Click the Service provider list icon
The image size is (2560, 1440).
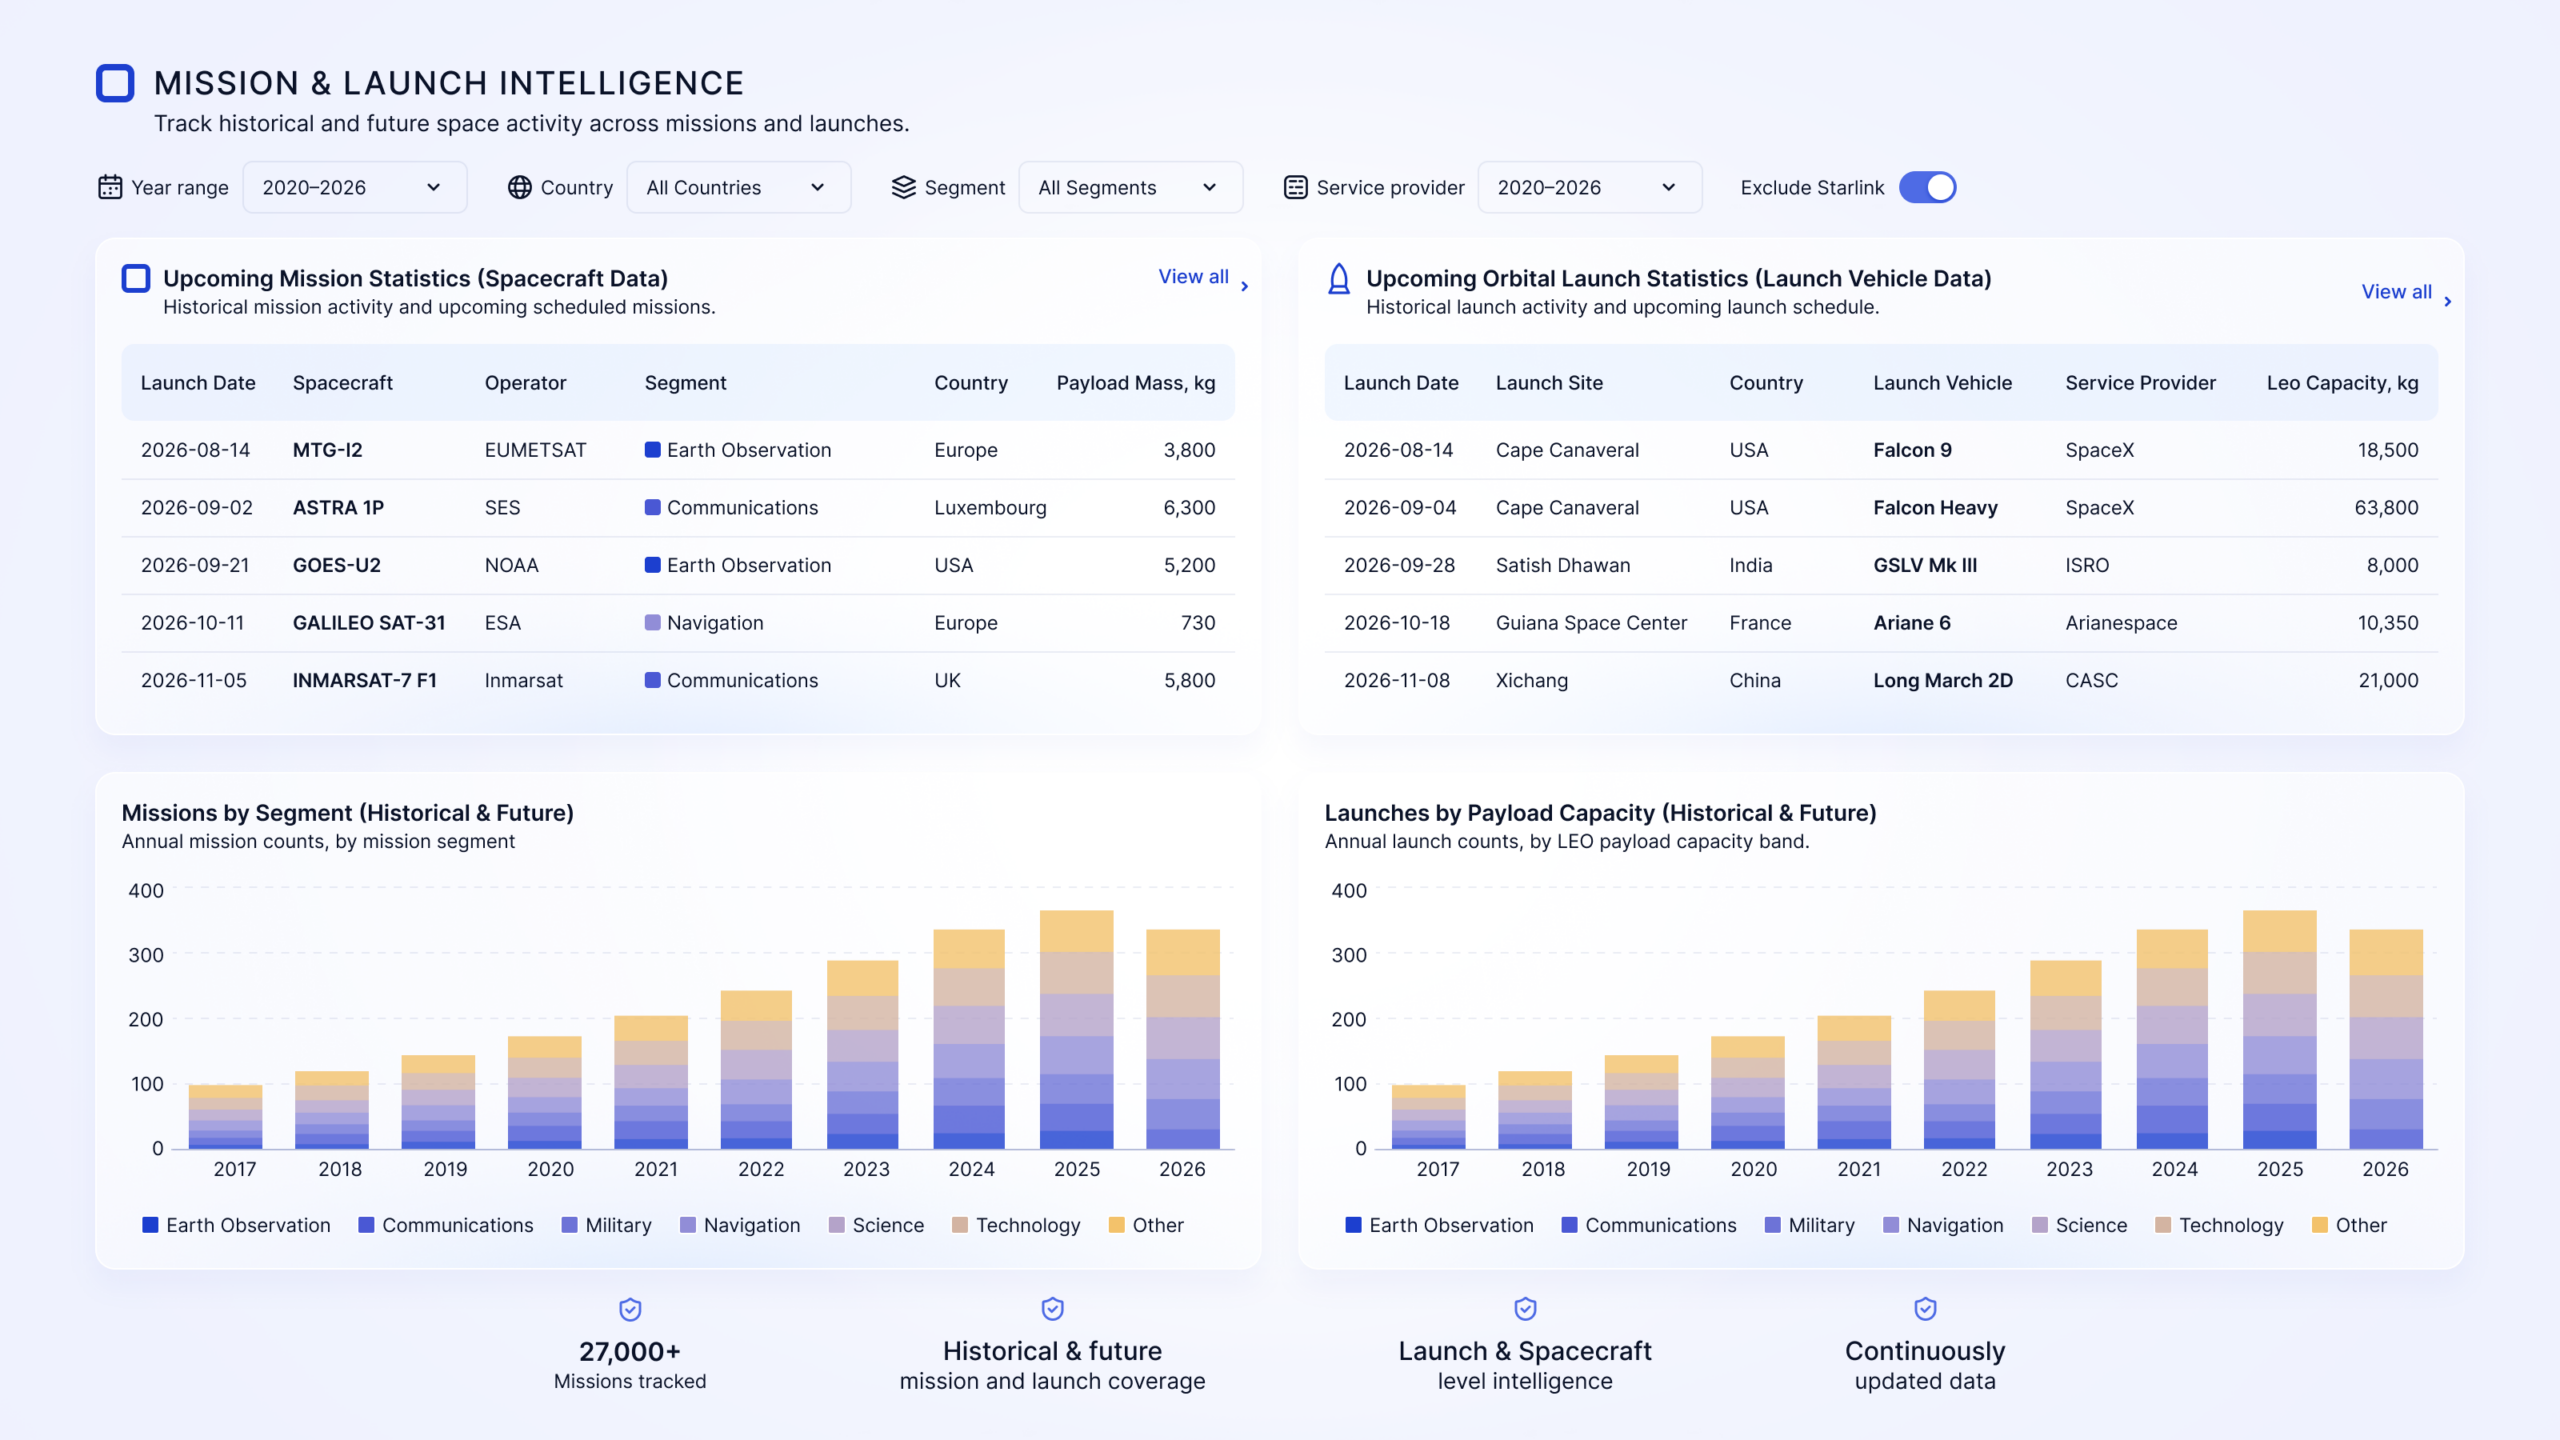tap(1296, 187)
